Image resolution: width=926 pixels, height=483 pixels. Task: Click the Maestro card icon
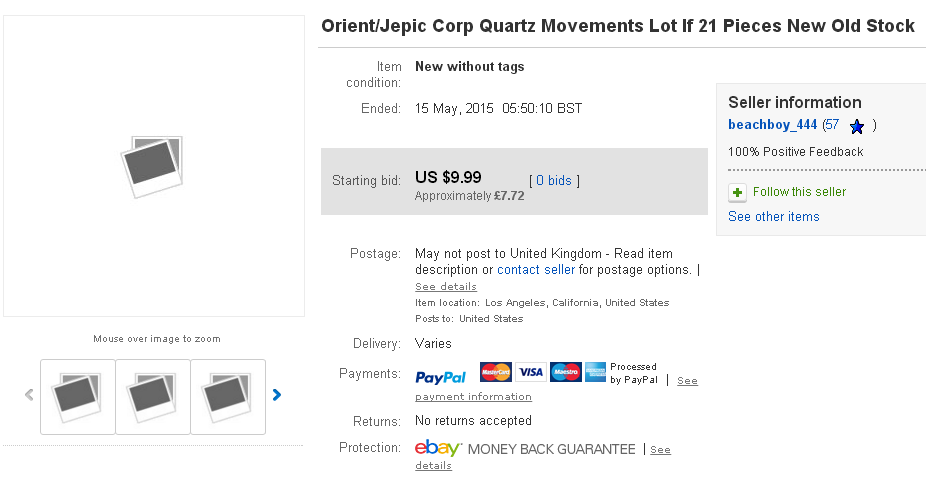coord(565,372)
